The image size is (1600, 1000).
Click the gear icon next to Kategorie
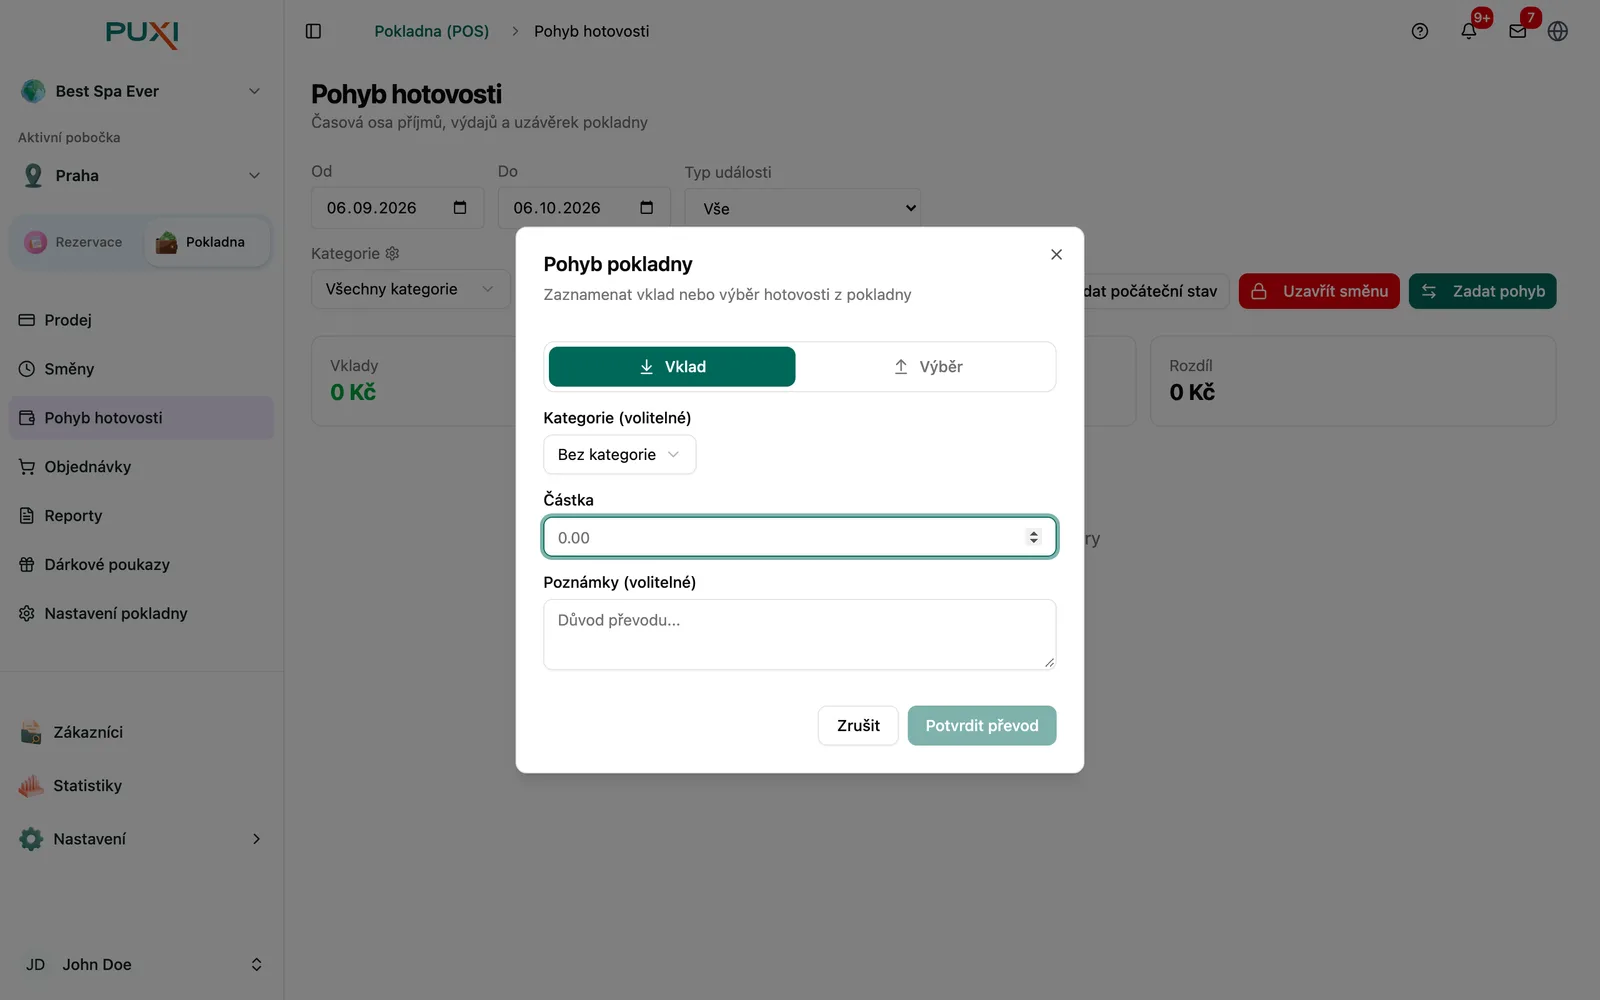393,254
